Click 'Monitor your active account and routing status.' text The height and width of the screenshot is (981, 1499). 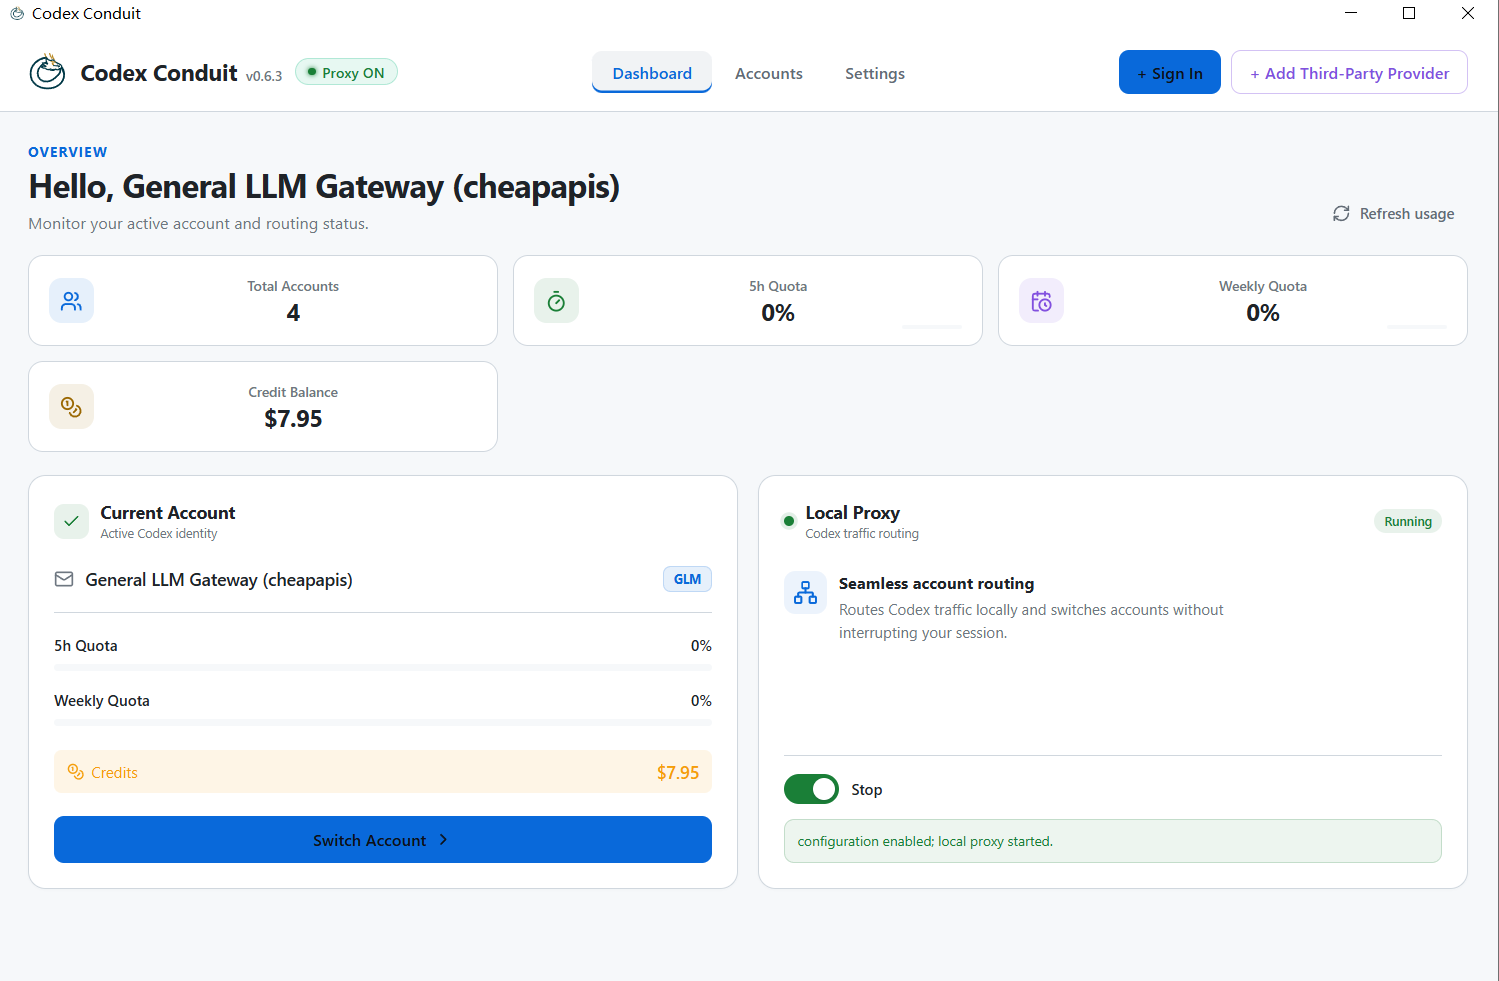[x=198, y=224]
